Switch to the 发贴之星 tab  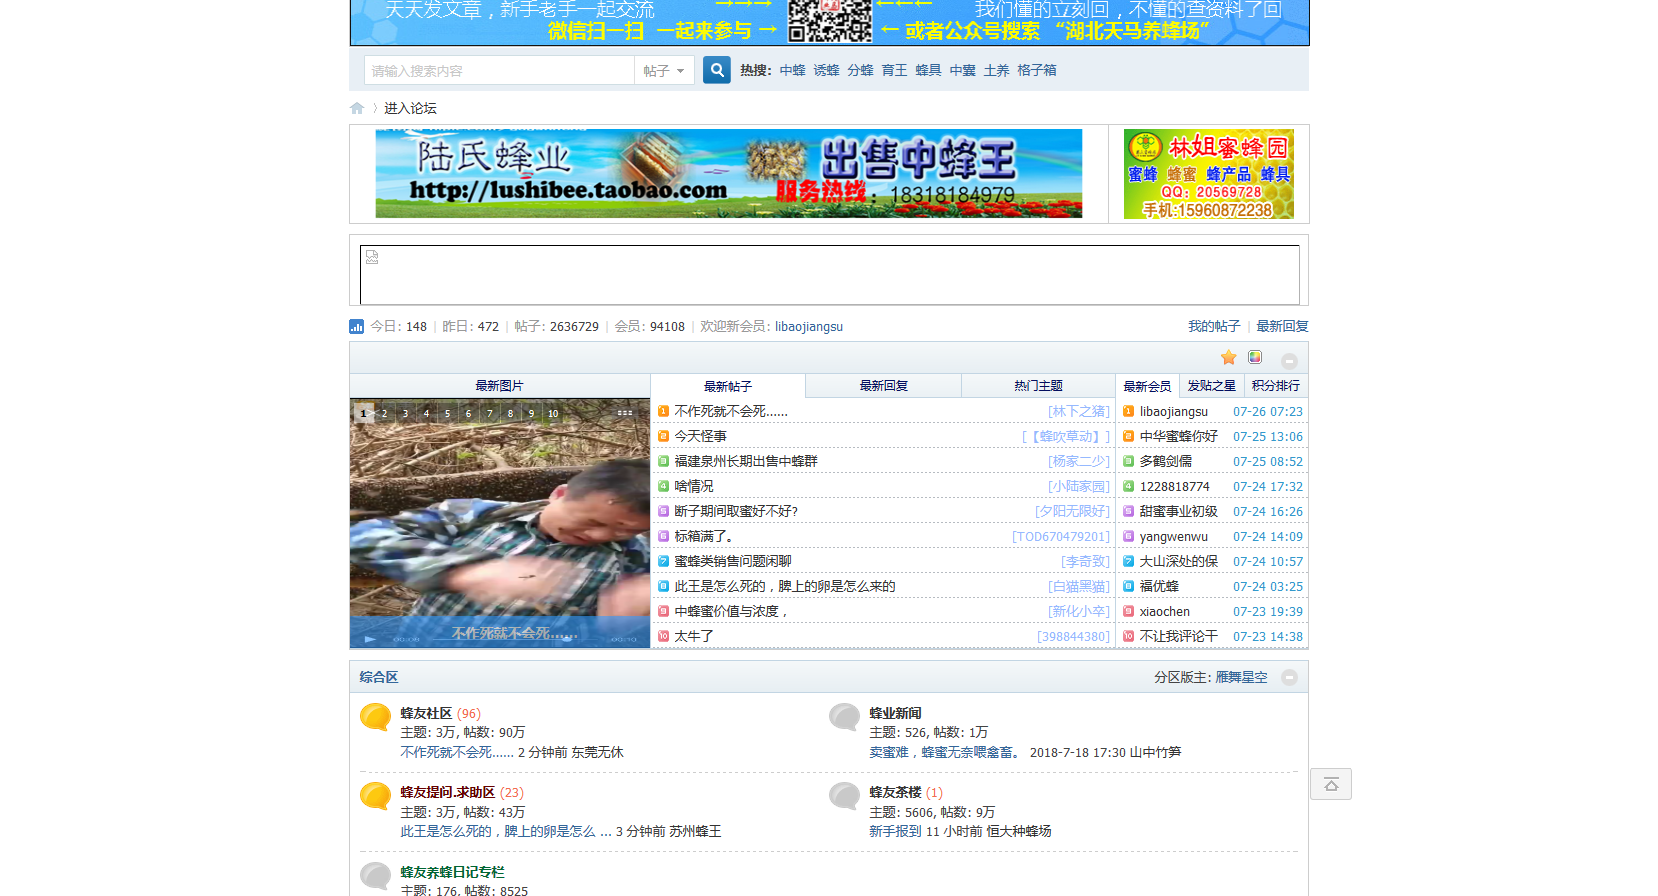(x=1211, y=386)
